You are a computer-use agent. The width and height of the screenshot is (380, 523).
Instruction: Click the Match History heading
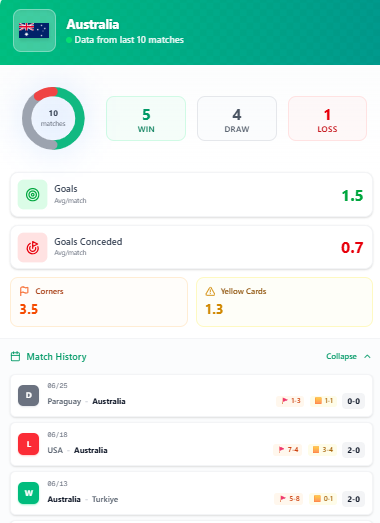coord(56,357)
